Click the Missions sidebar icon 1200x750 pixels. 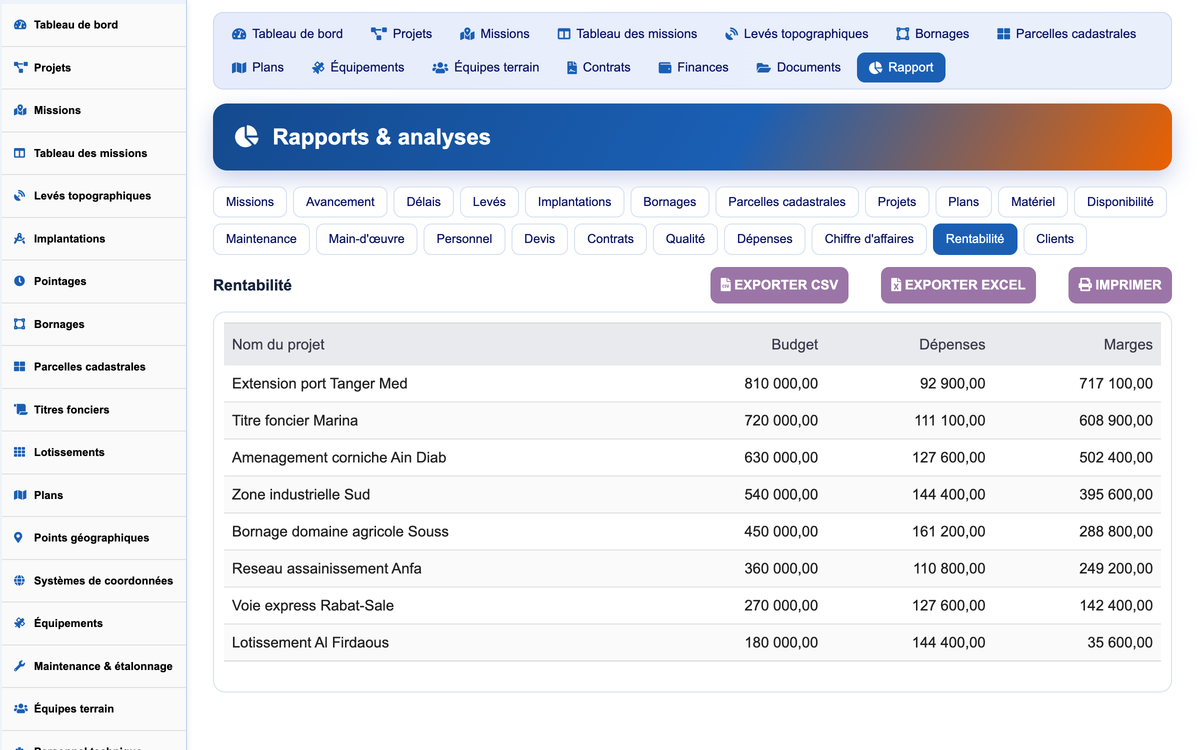pos(20,110)
